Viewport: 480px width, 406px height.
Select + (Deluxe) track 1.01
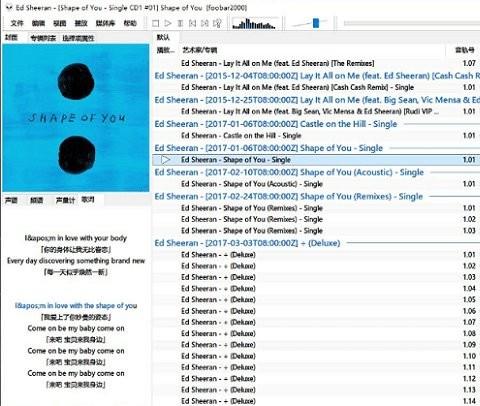[316, 255]
